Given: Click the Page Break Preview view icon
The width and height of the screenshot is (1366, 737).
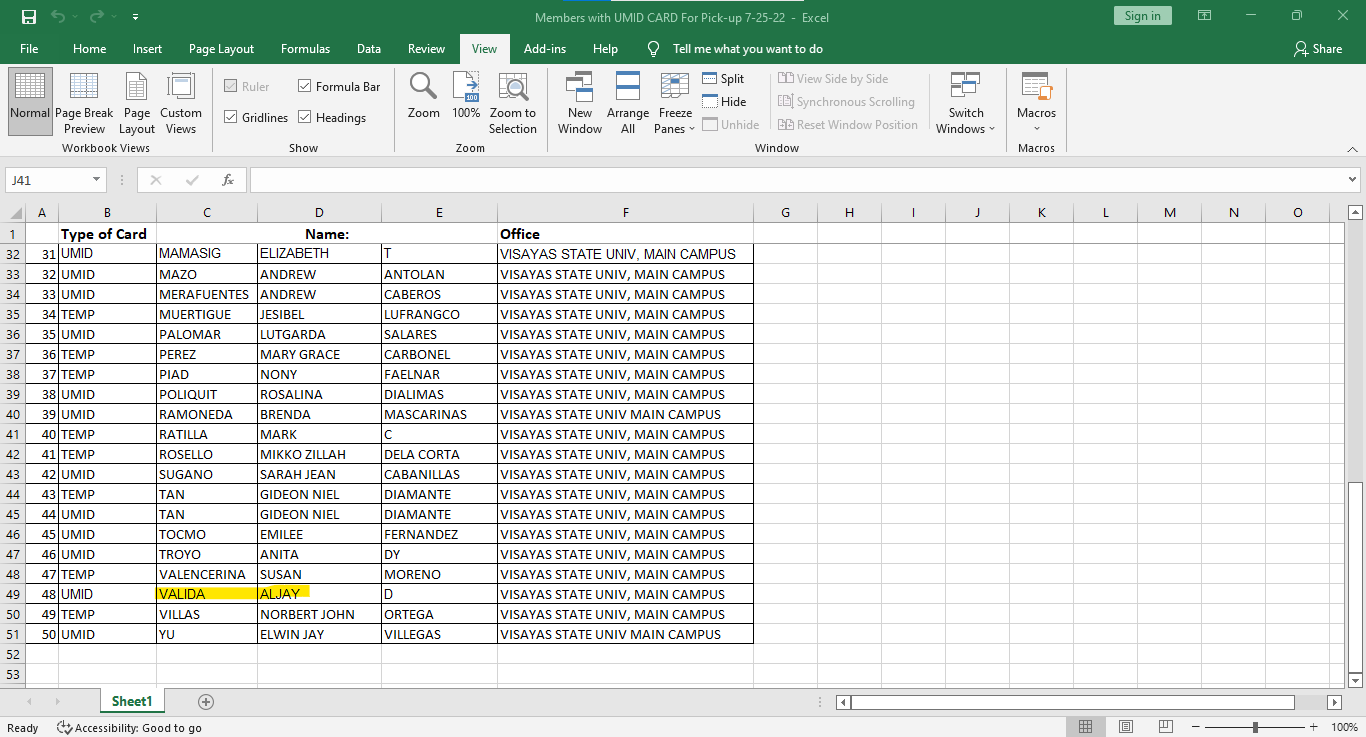Looking at the screenshot, I should pos(84,88).
